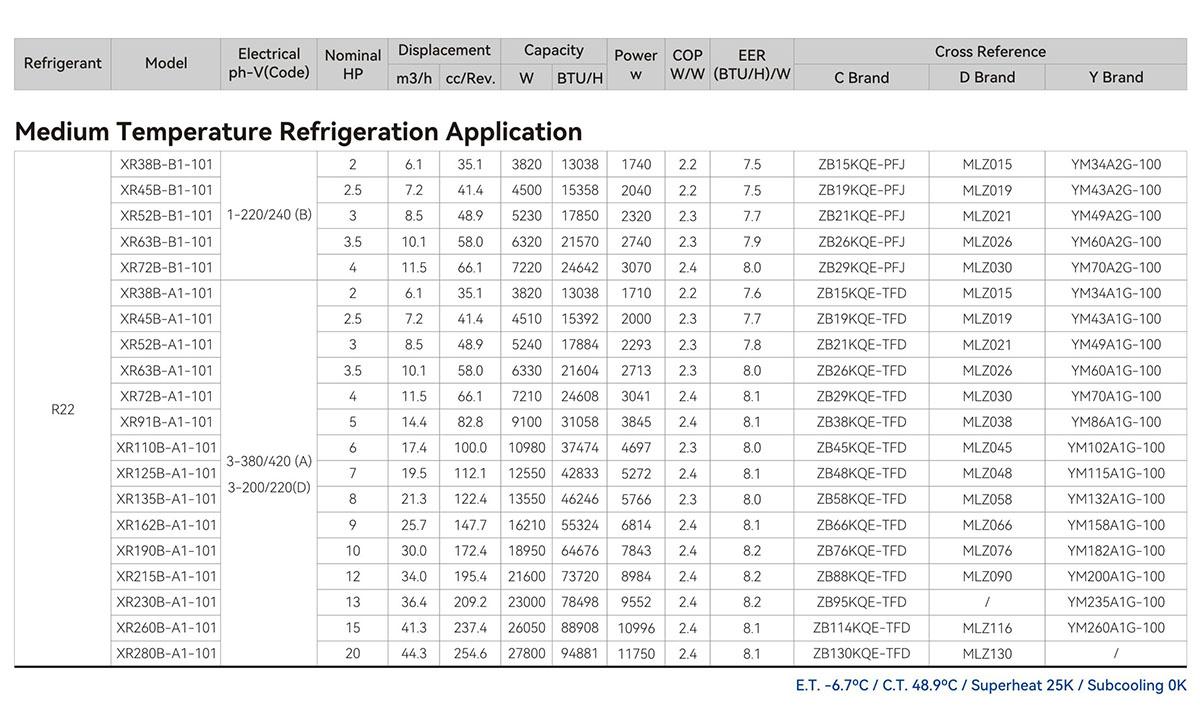Select model XR110B-A1-101

(166, 448)
